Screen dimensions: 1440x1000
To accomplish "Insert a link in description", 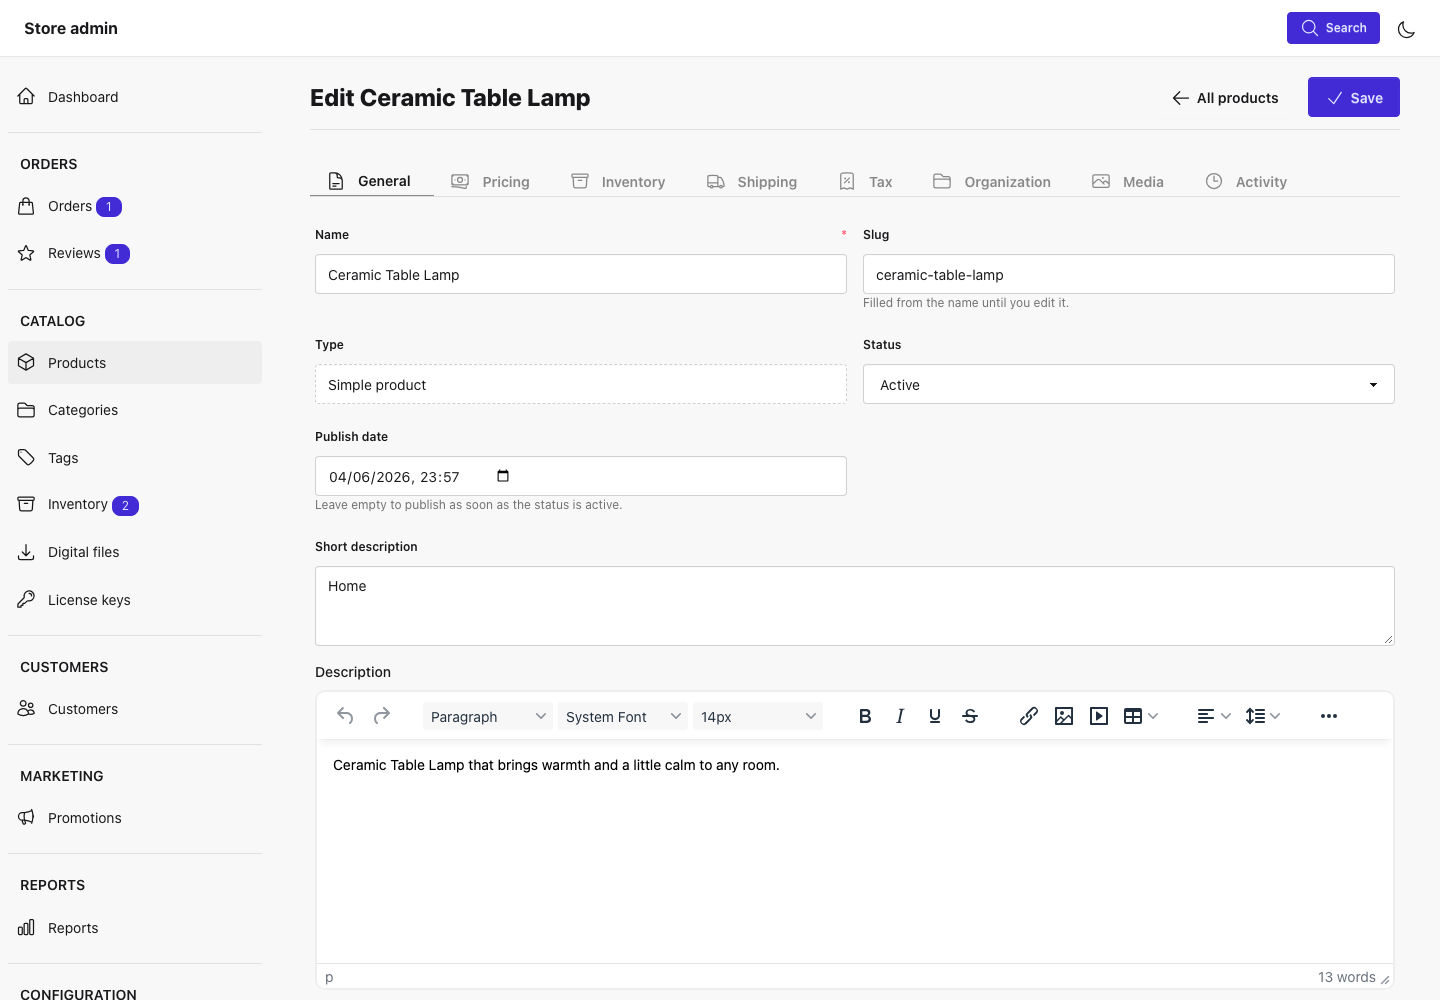I will 1029,716.
